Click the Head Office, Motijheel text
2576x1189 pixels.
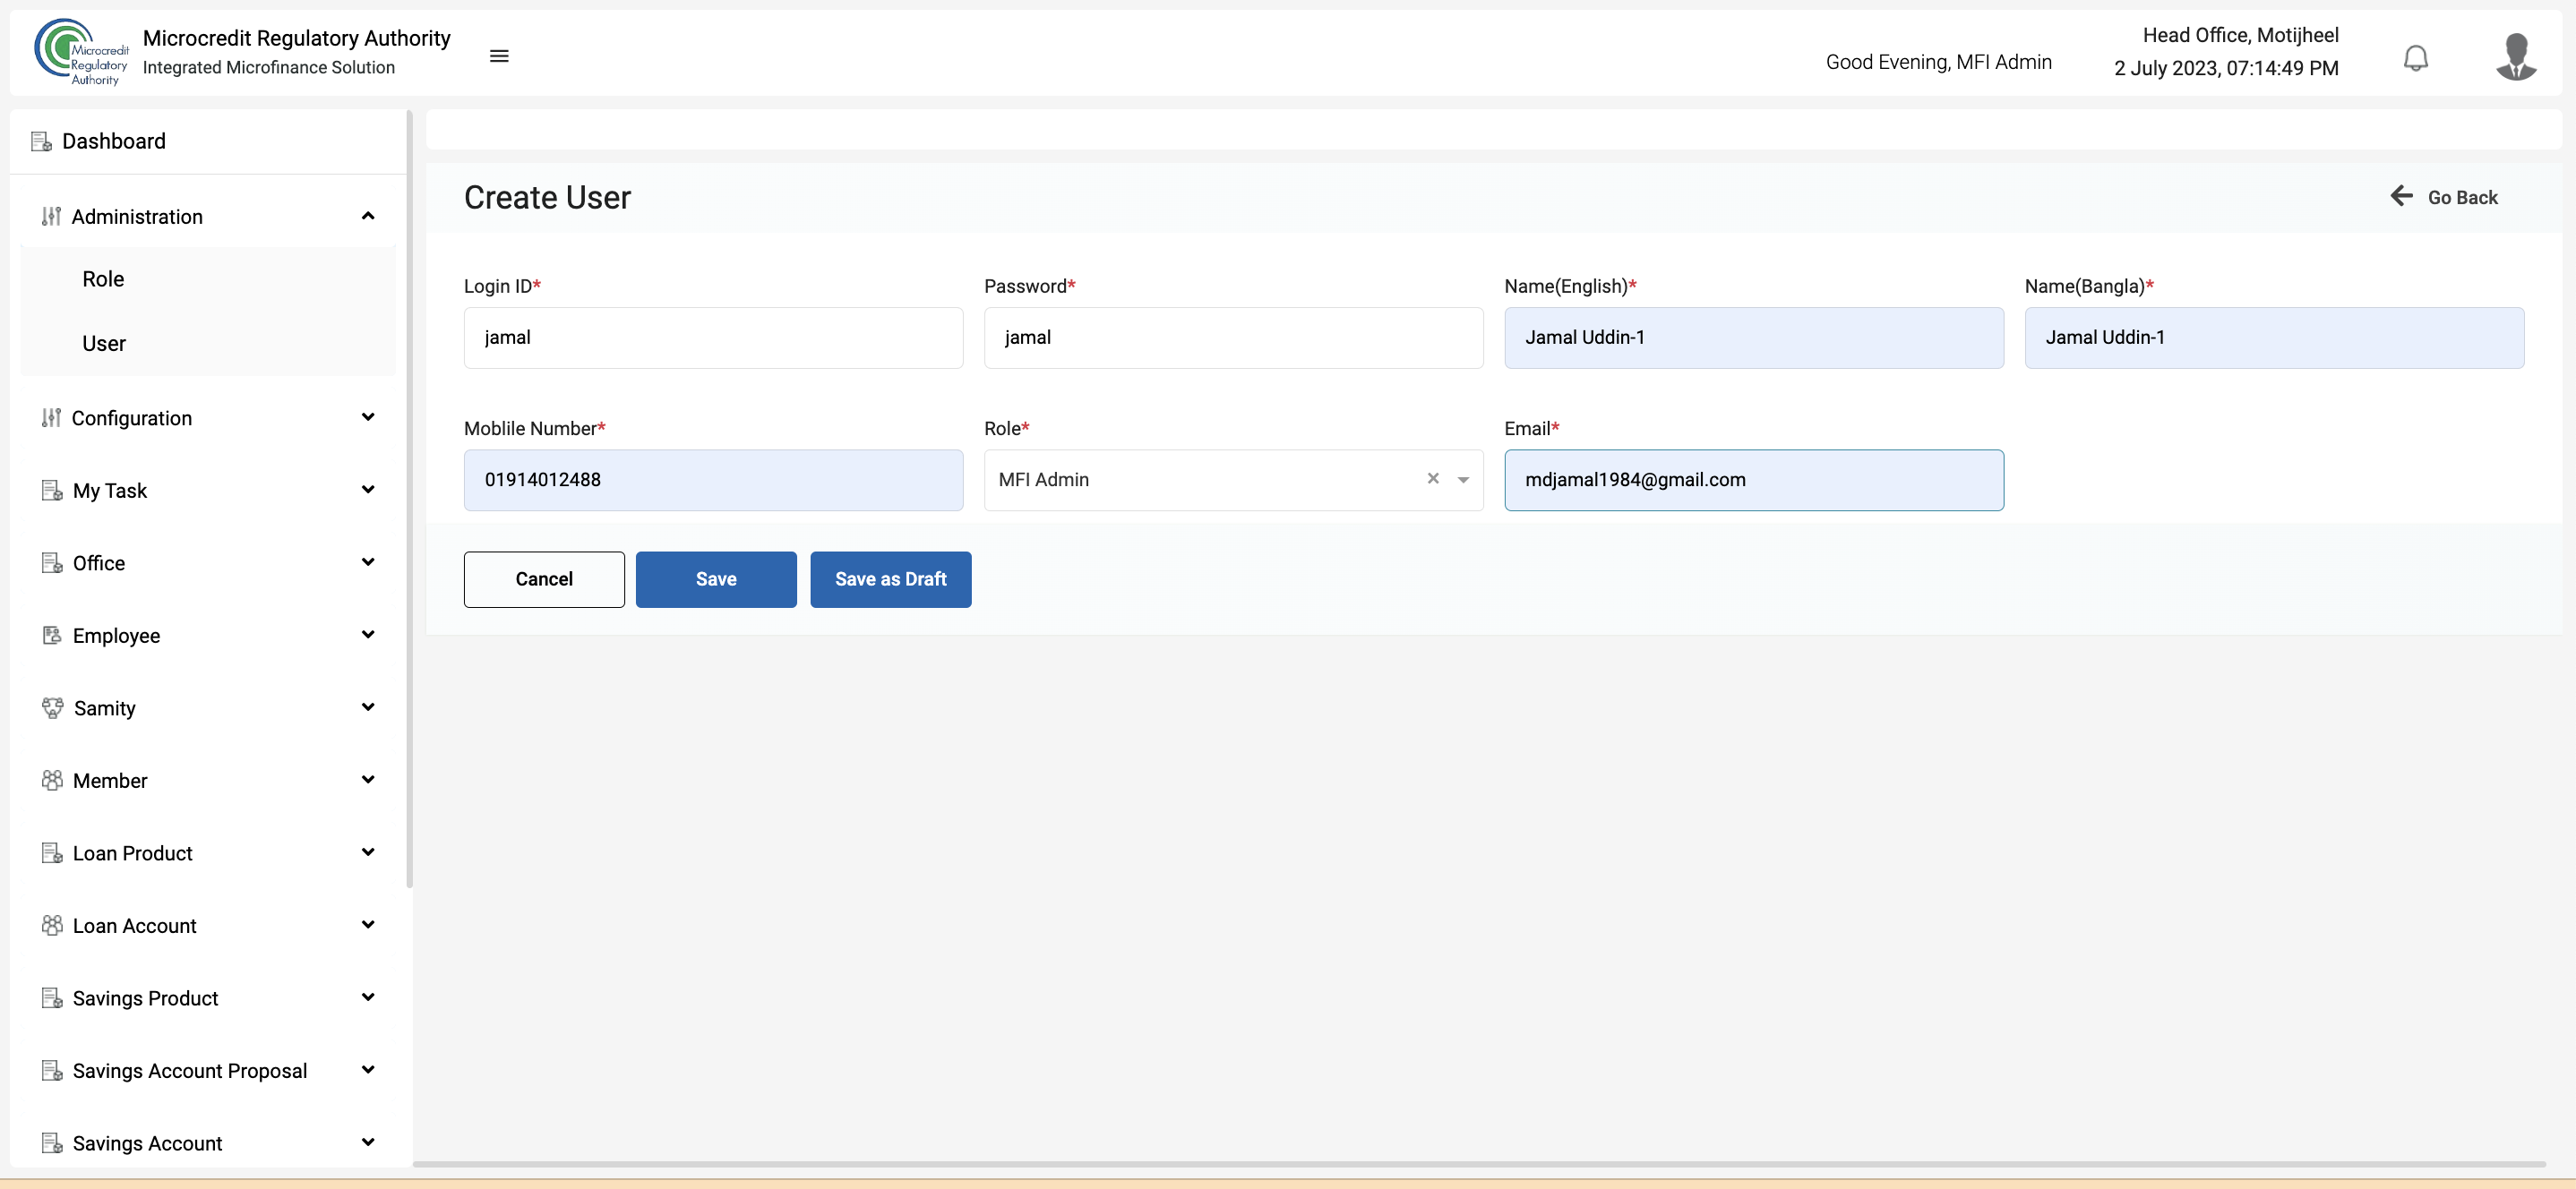pyautogui.click(x=2240, y=35)
